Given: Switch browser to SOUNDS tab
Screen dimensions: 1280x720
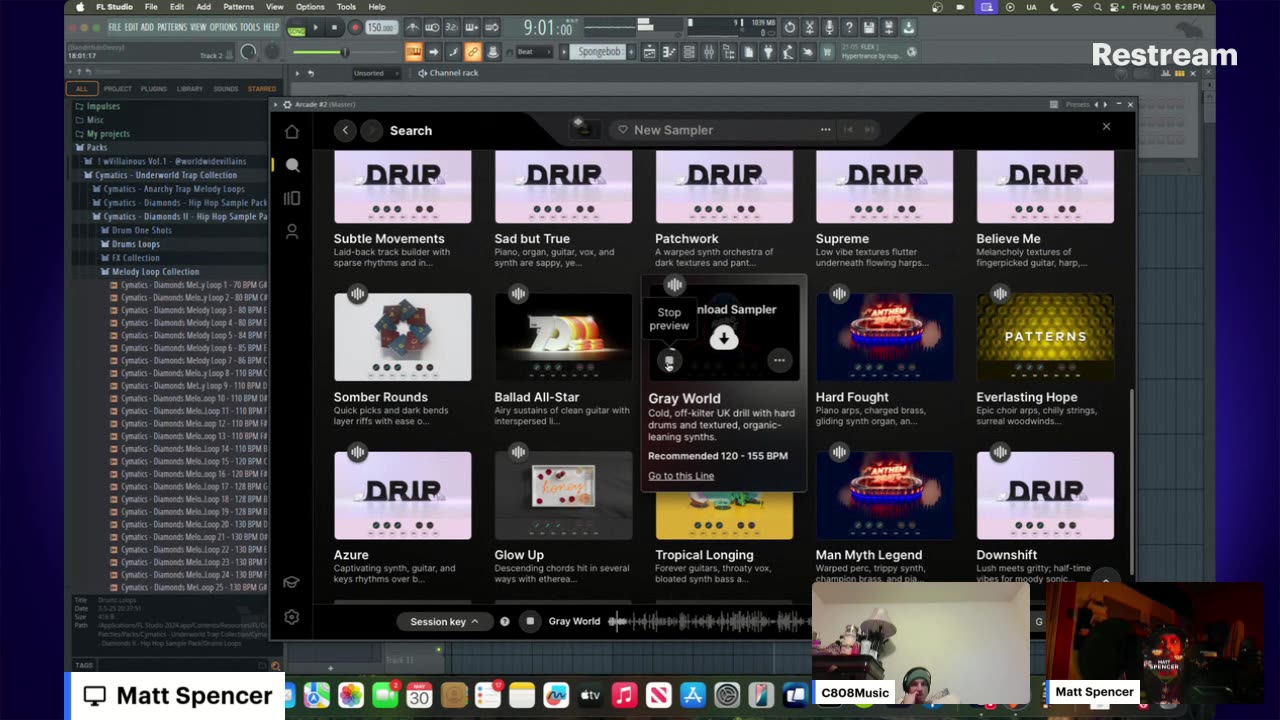Looking at the screenshot, I should [226, 89].
